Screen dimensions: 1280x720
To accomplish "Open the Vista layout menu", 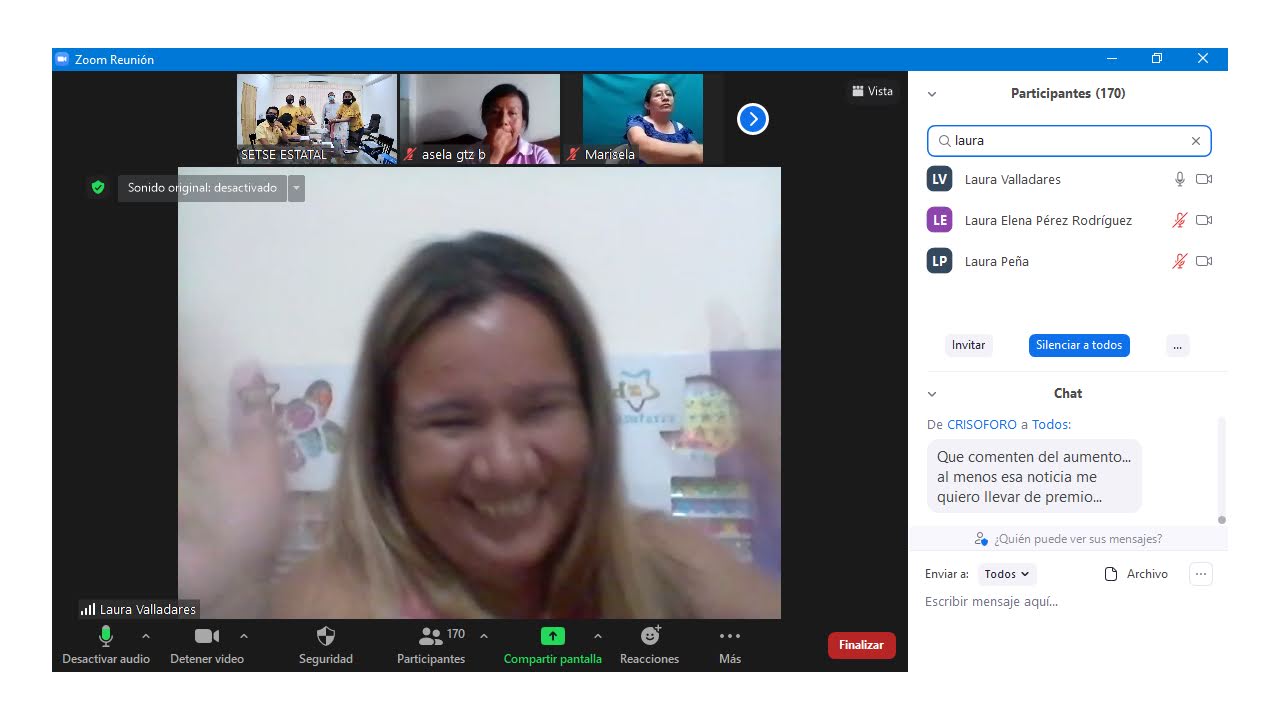I will (x=872, y=91).
